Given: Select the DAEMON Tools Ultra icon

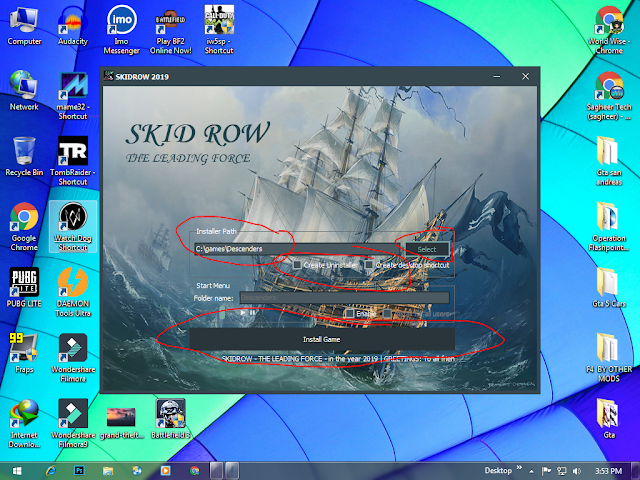Looking at the screenshot, I should 73,292.
